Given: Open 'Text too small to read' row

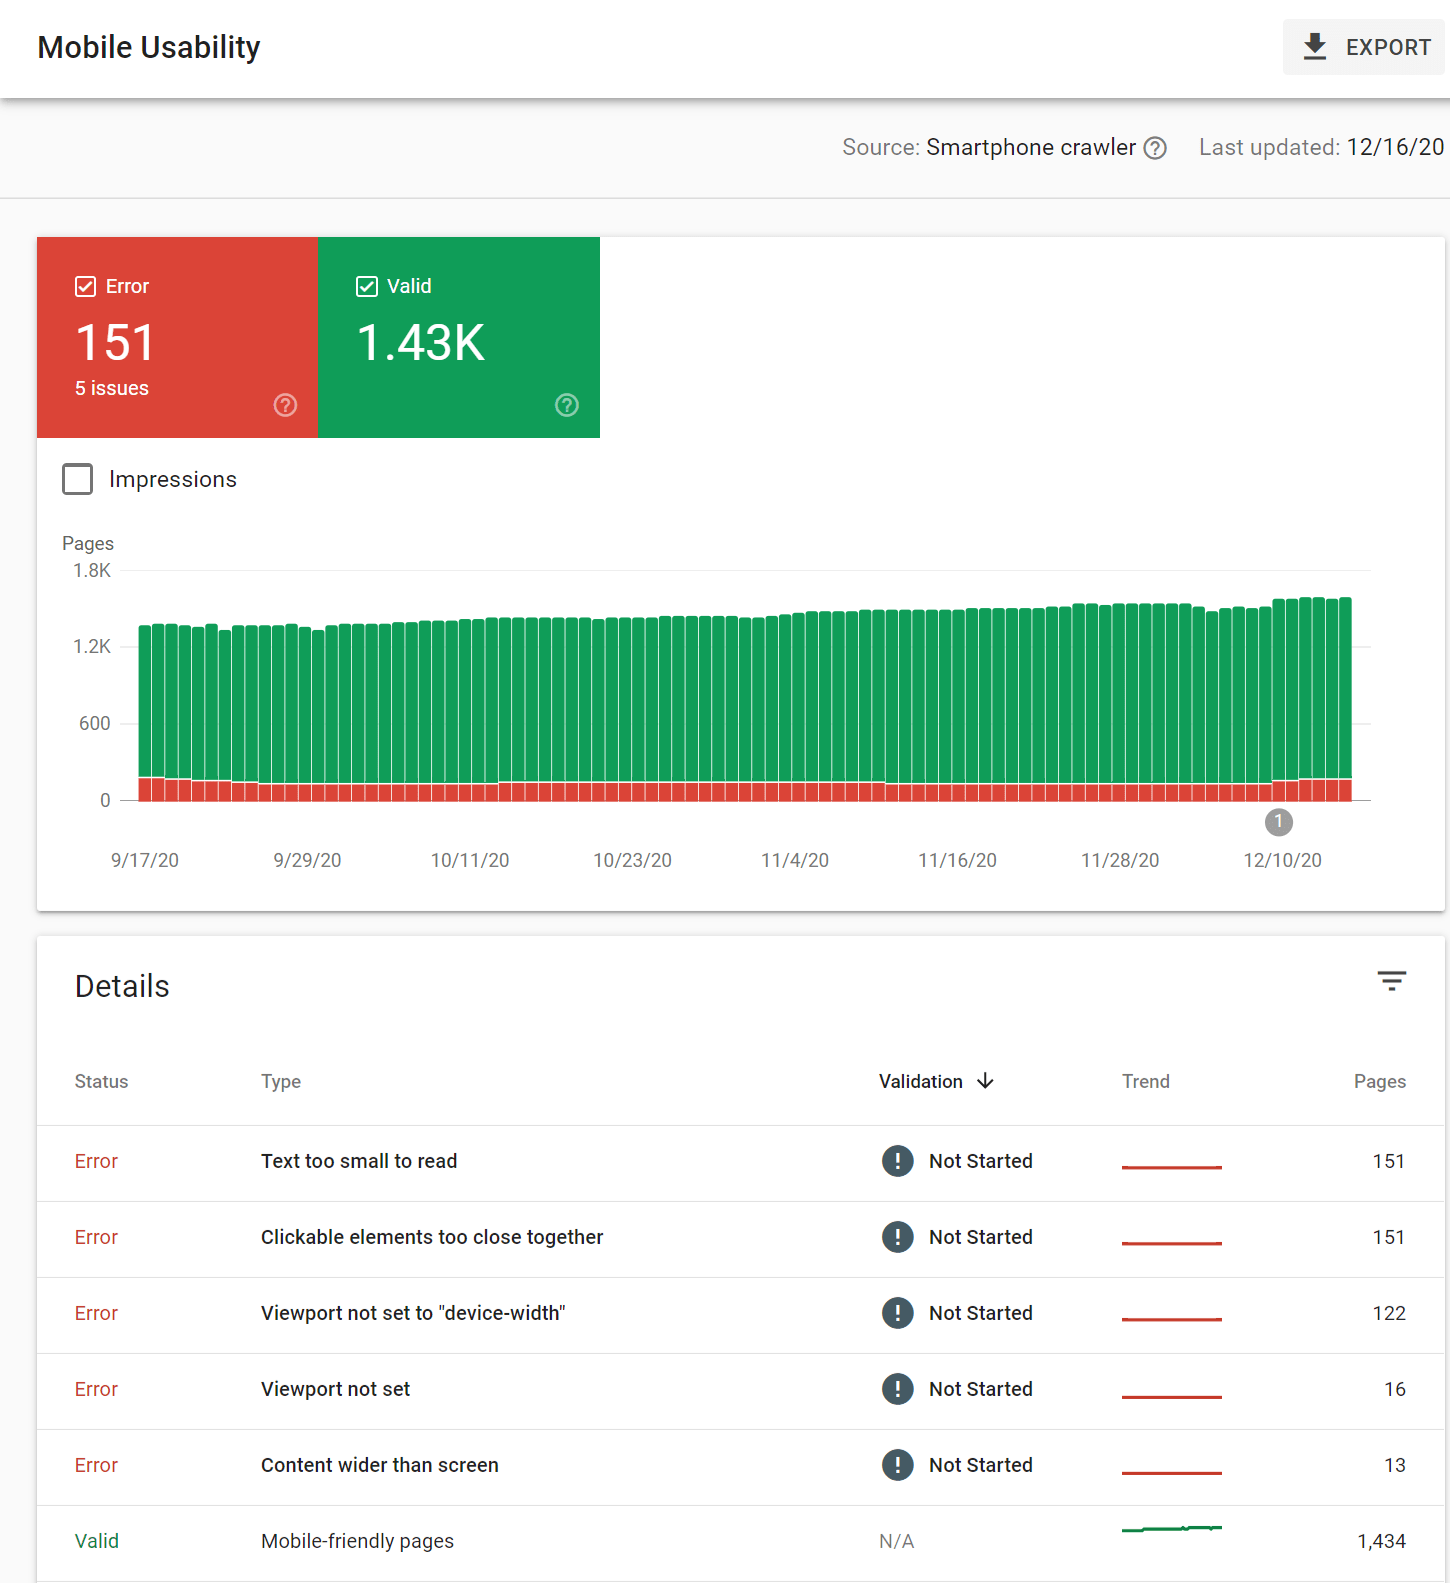Looking at the screenshot, I should [359, 1161].
